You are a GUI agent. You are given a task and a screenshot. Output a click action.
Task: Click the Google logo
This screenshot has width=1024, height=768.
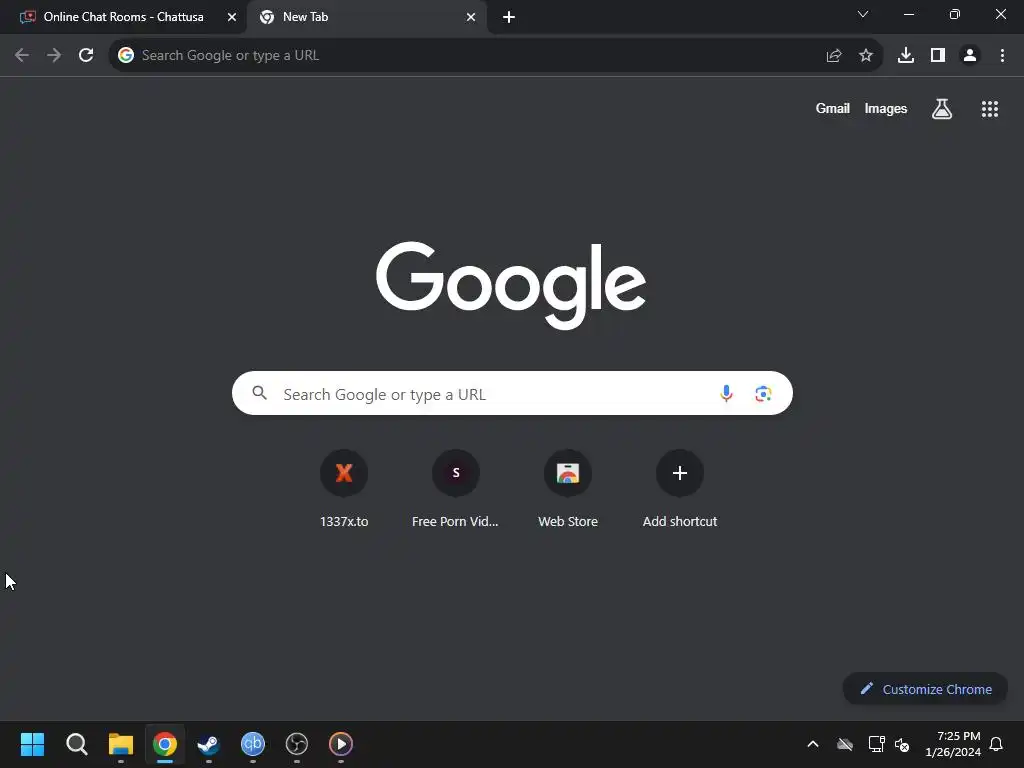click(x=511, y=285)
